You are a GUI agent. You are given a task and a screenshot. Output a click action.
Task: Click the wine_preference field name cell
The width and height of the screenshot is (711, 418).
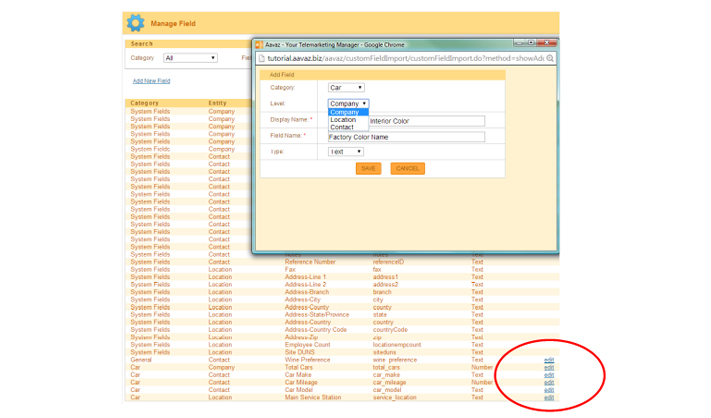(395, 360)
